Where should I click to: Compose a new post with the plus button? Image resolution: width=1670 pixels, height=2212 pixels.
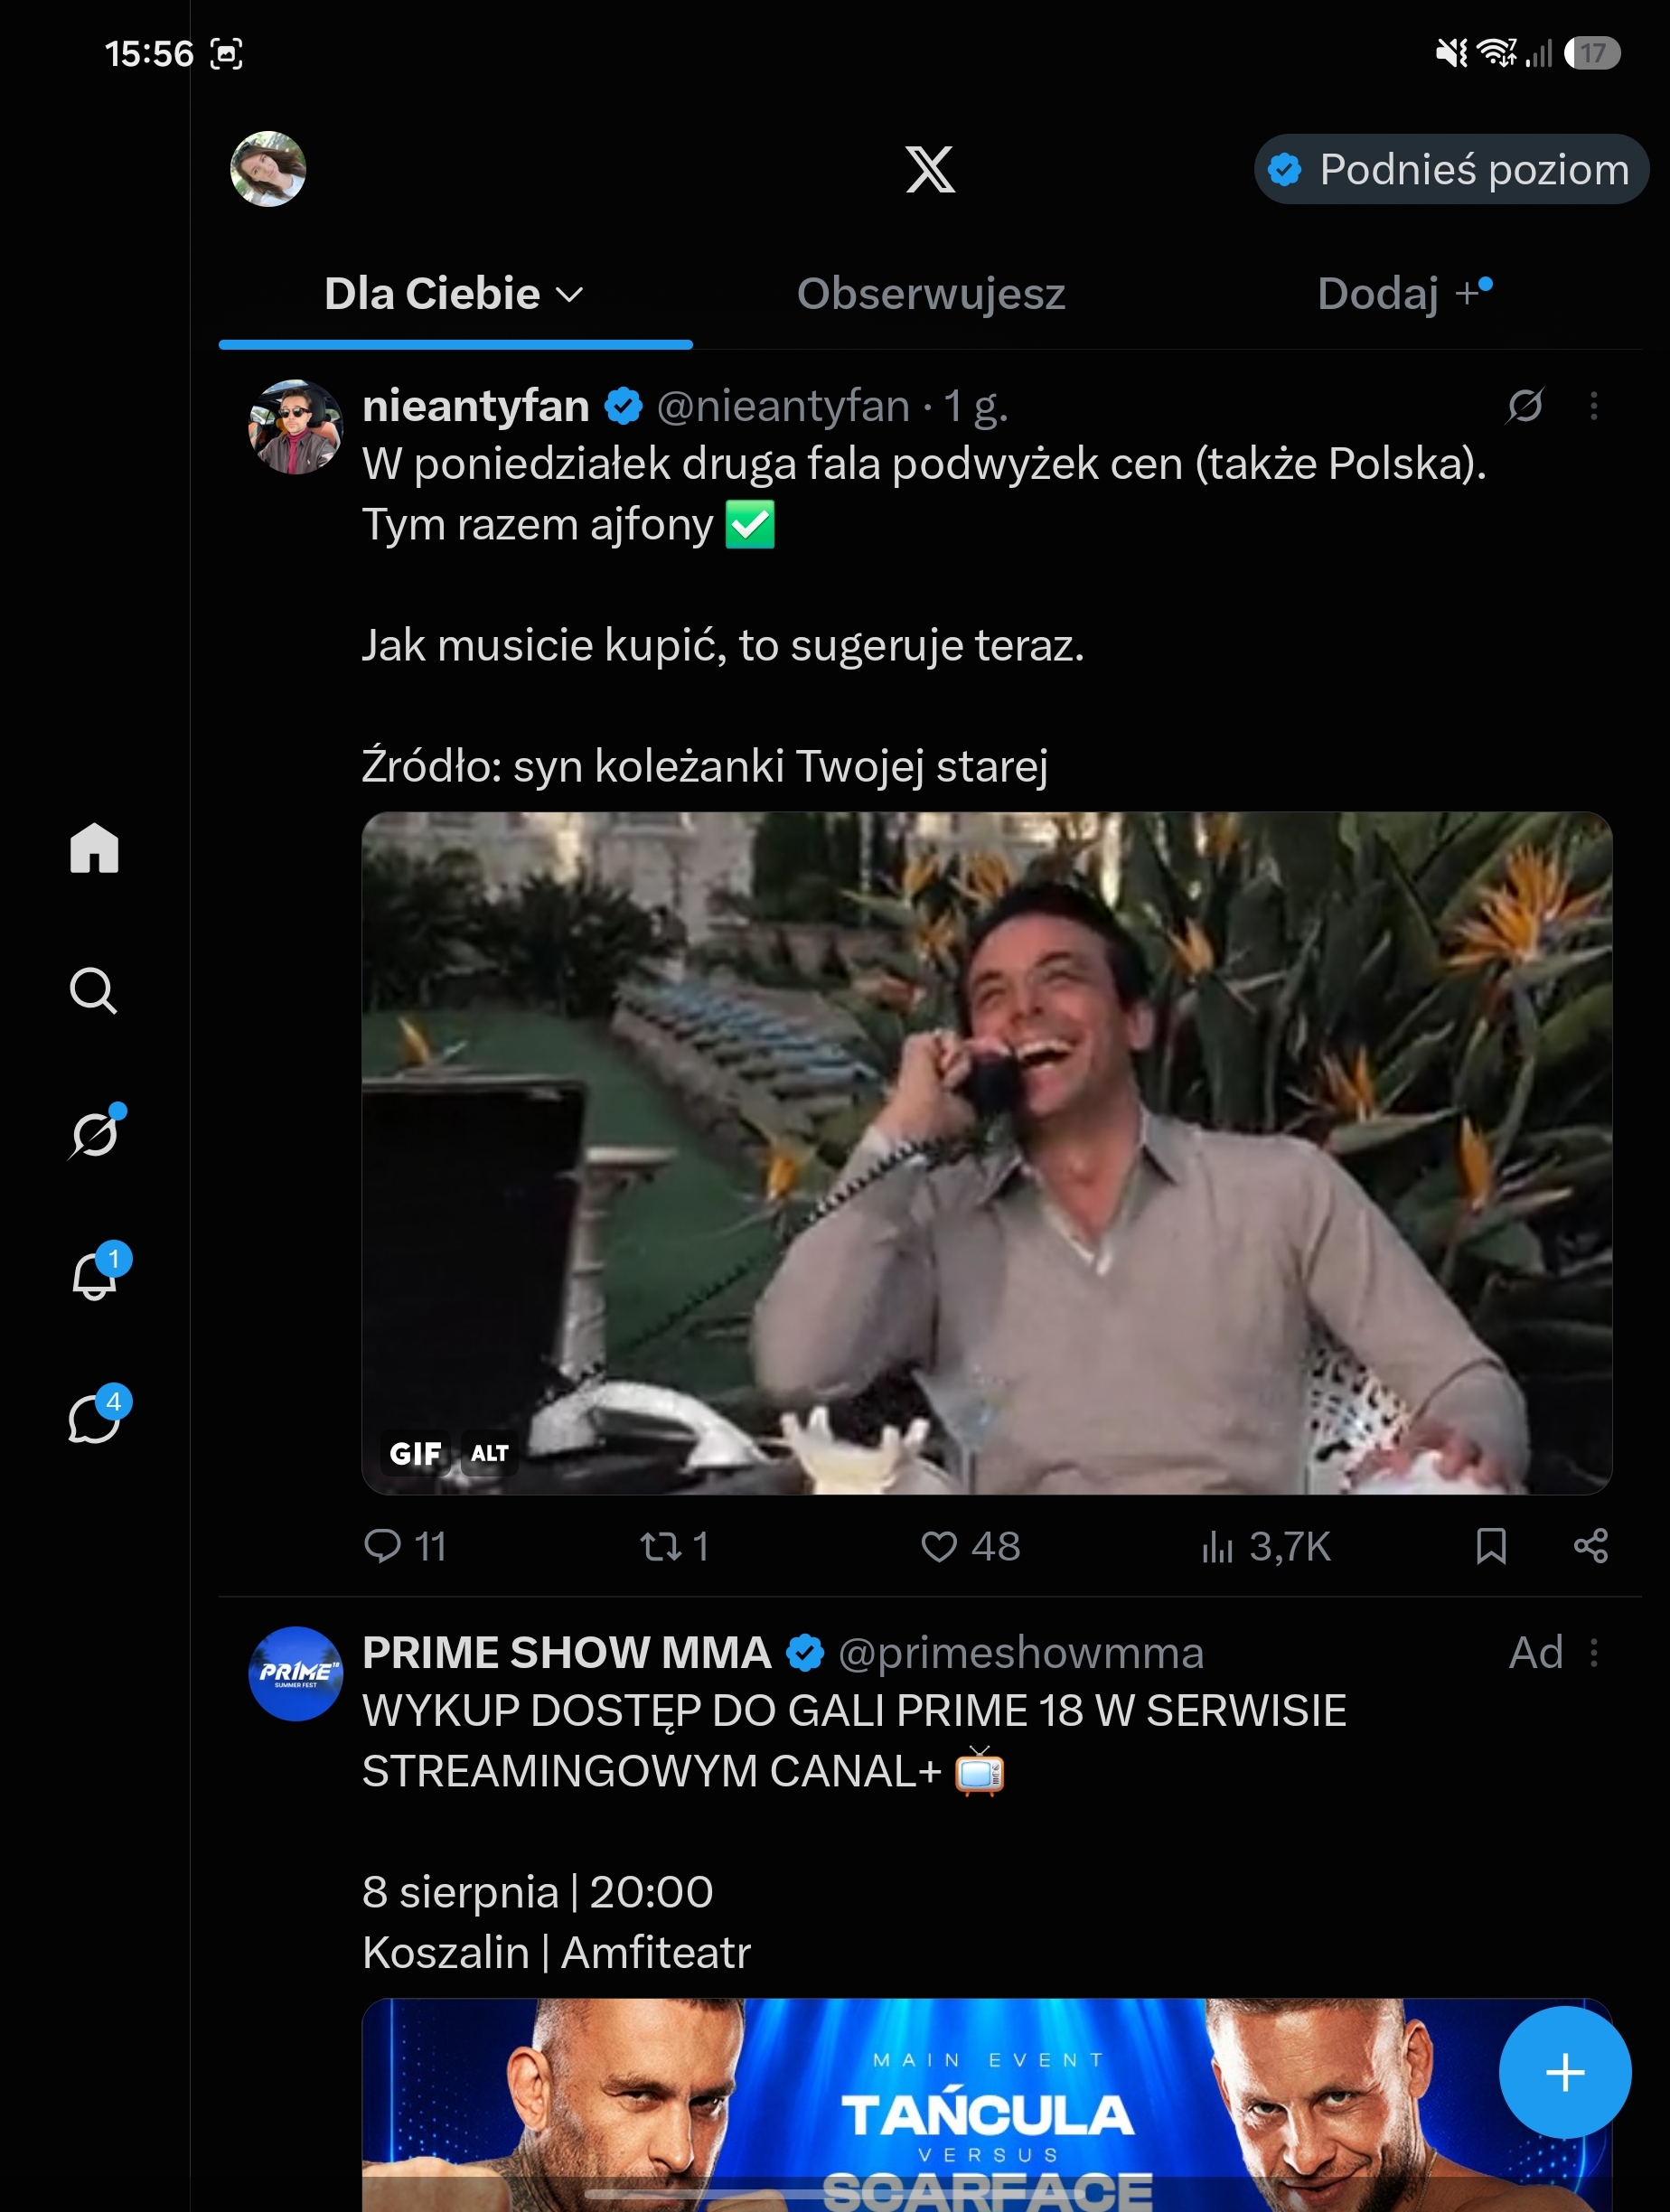point(1564,2072)
